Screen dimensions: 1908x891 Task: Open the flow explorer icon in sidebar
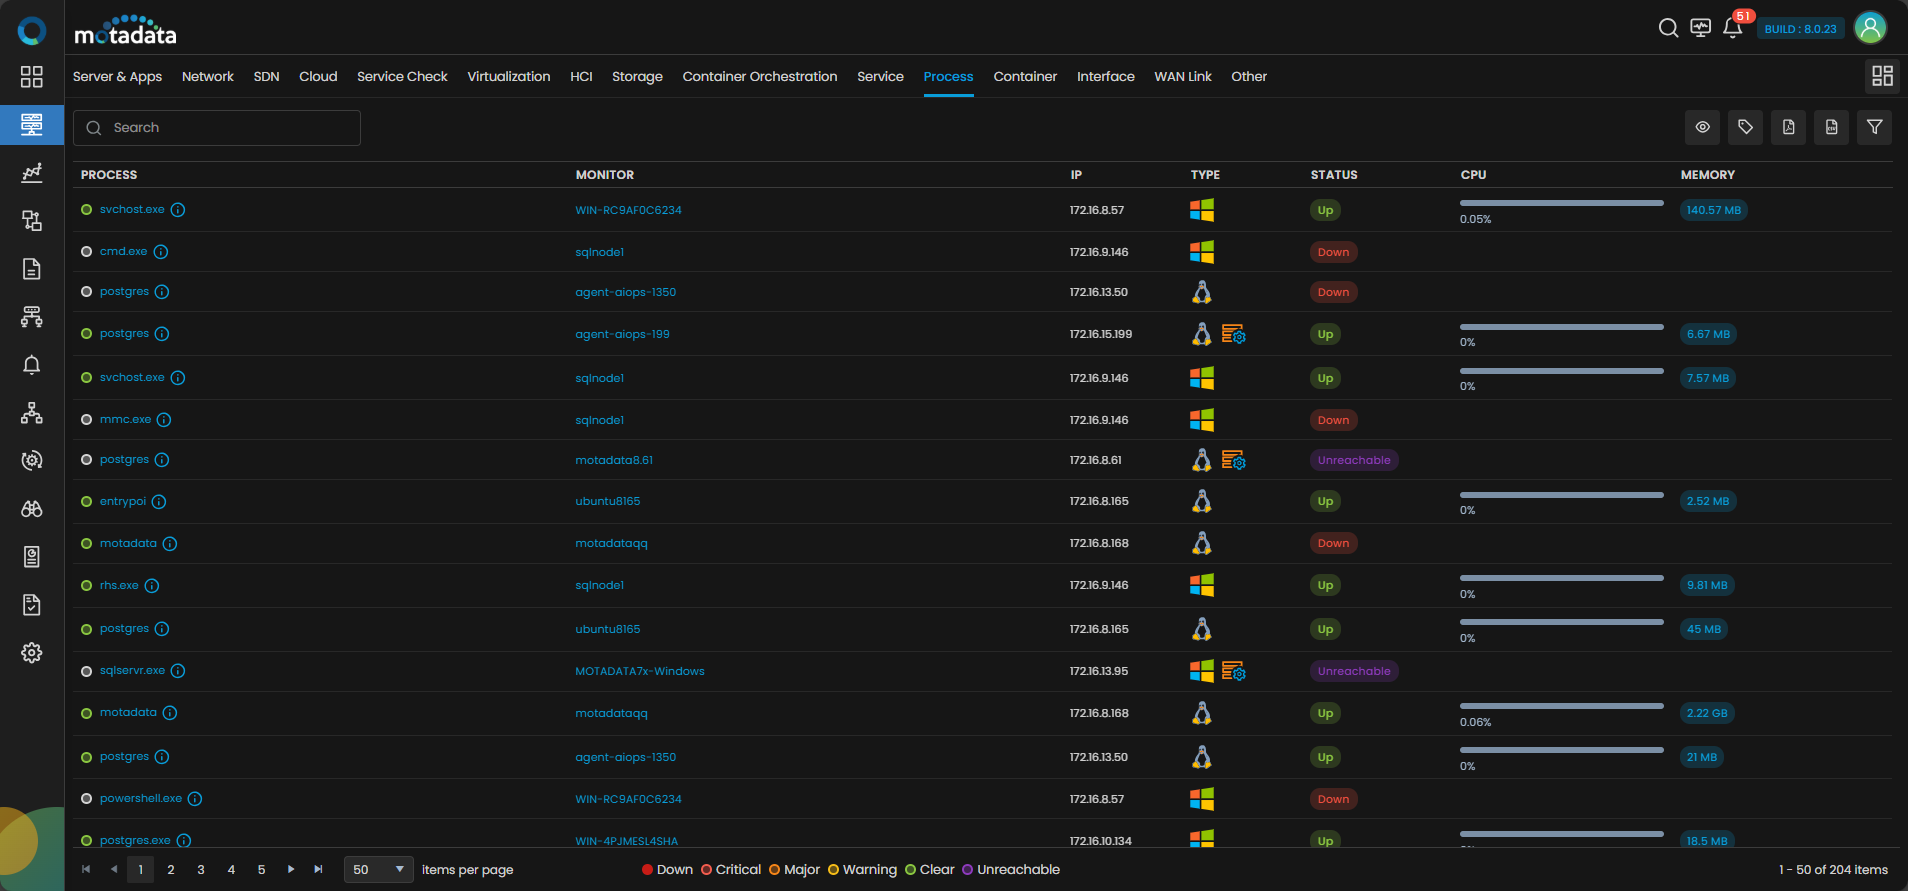32,317
